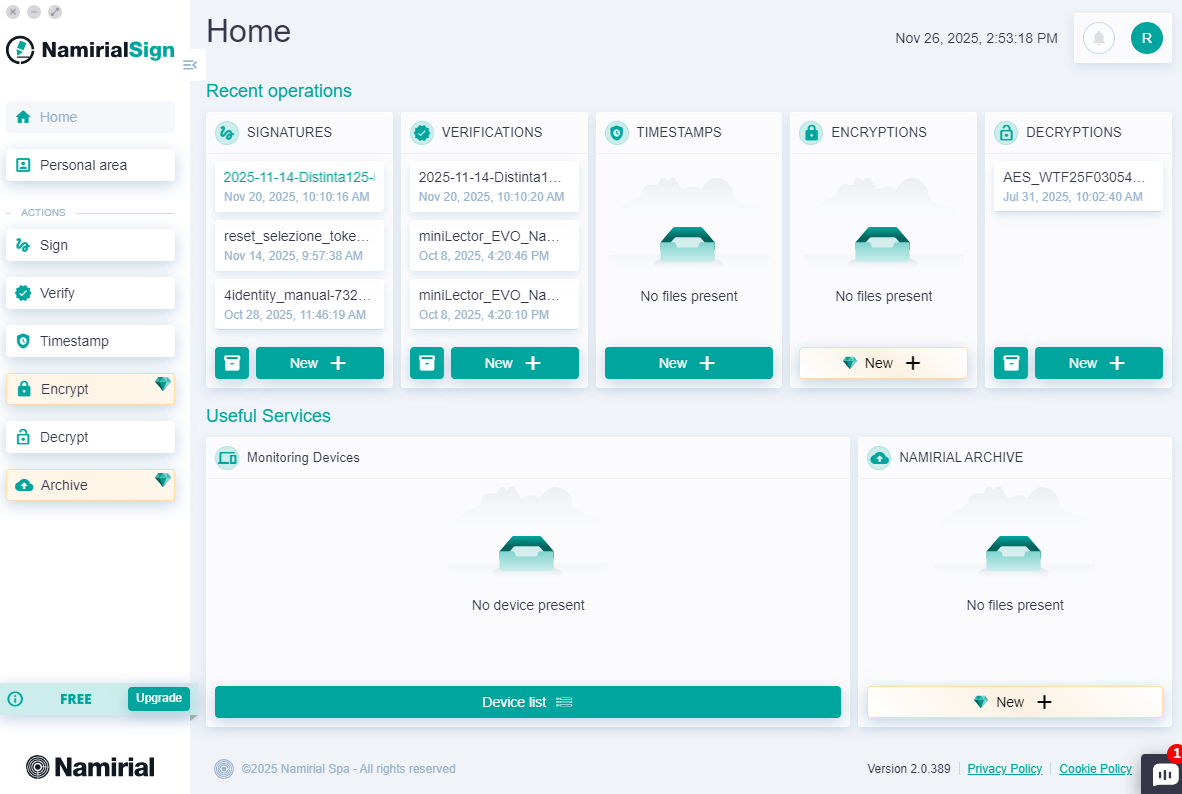The width and height of the screenshot is (1182, 794).
Task: Open the Cookie Policy link
Action: point(1095,769)
